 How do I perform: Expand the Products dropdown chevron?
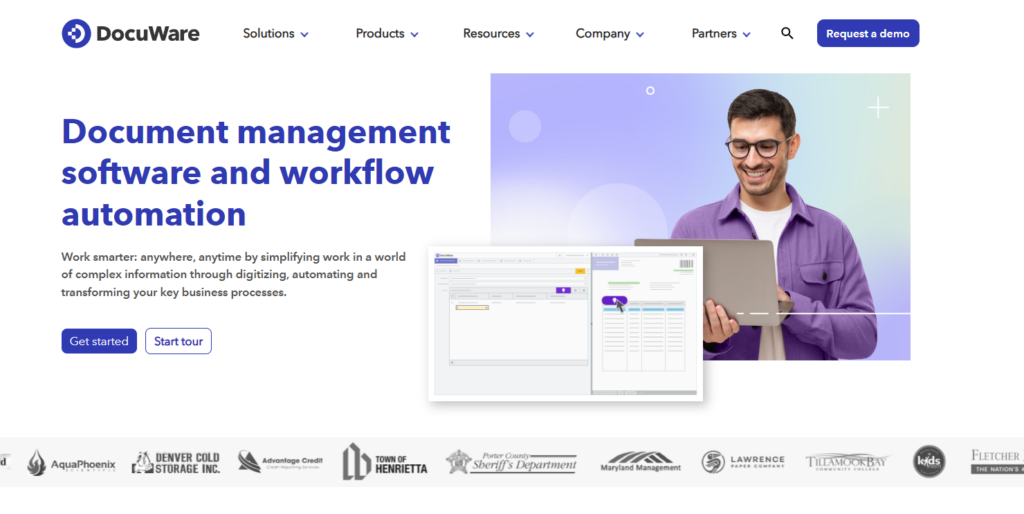pos(414,34)
